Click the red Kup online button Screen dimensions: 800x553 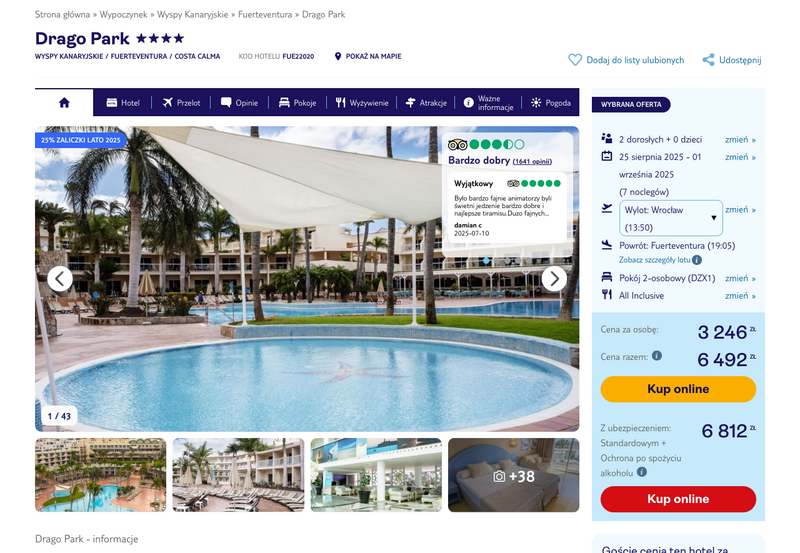coord(678,499)
